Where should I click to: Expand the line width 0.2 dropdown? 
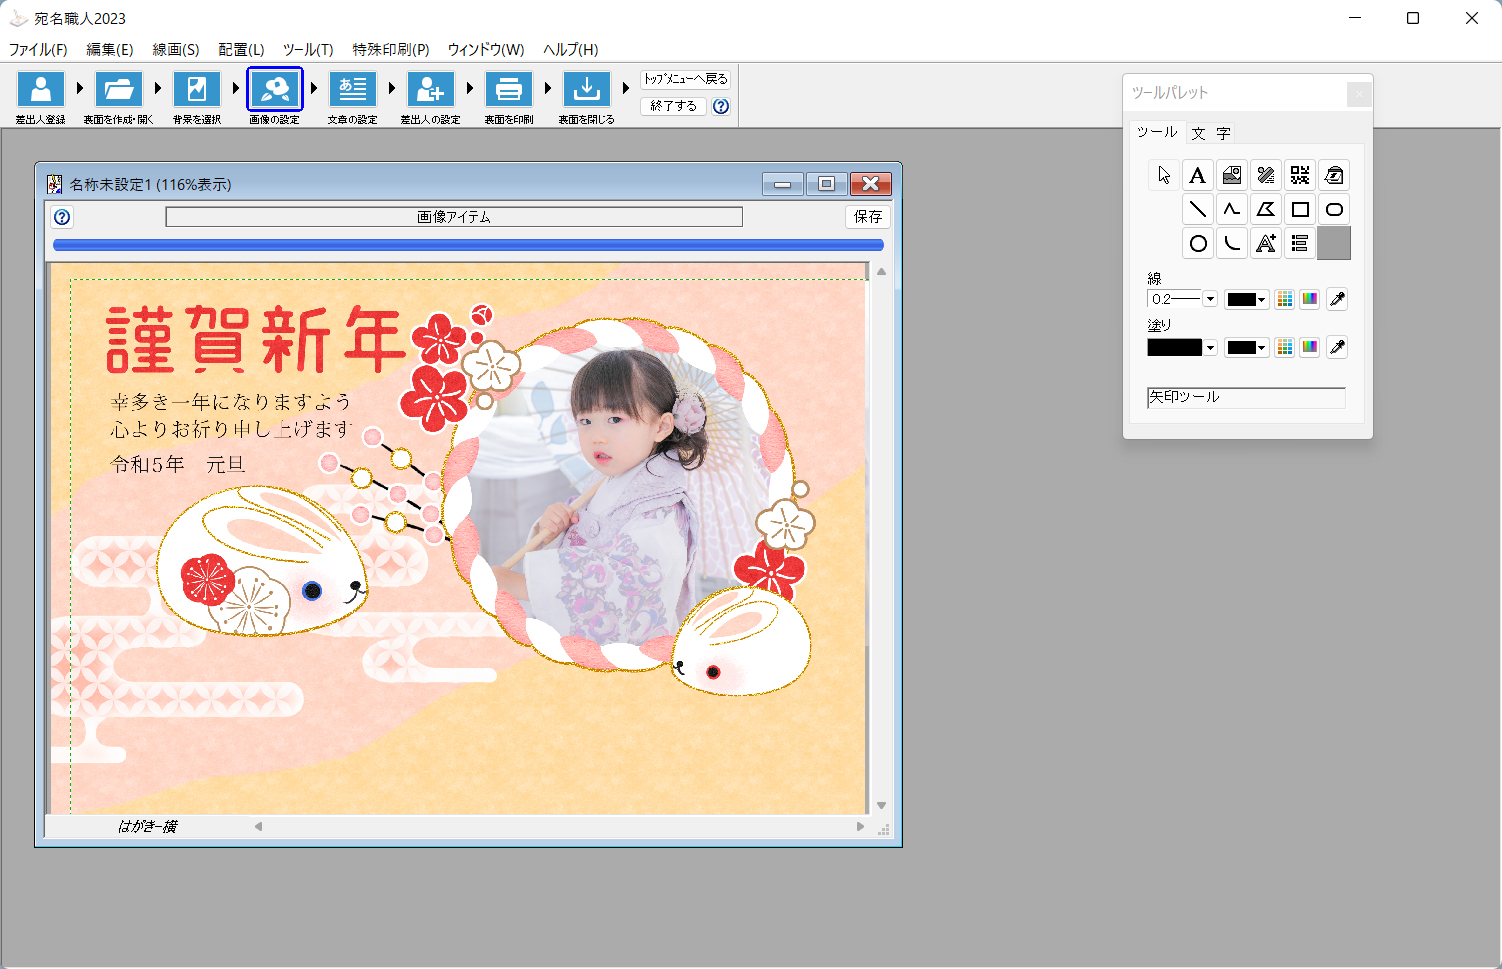(1210, 299)
